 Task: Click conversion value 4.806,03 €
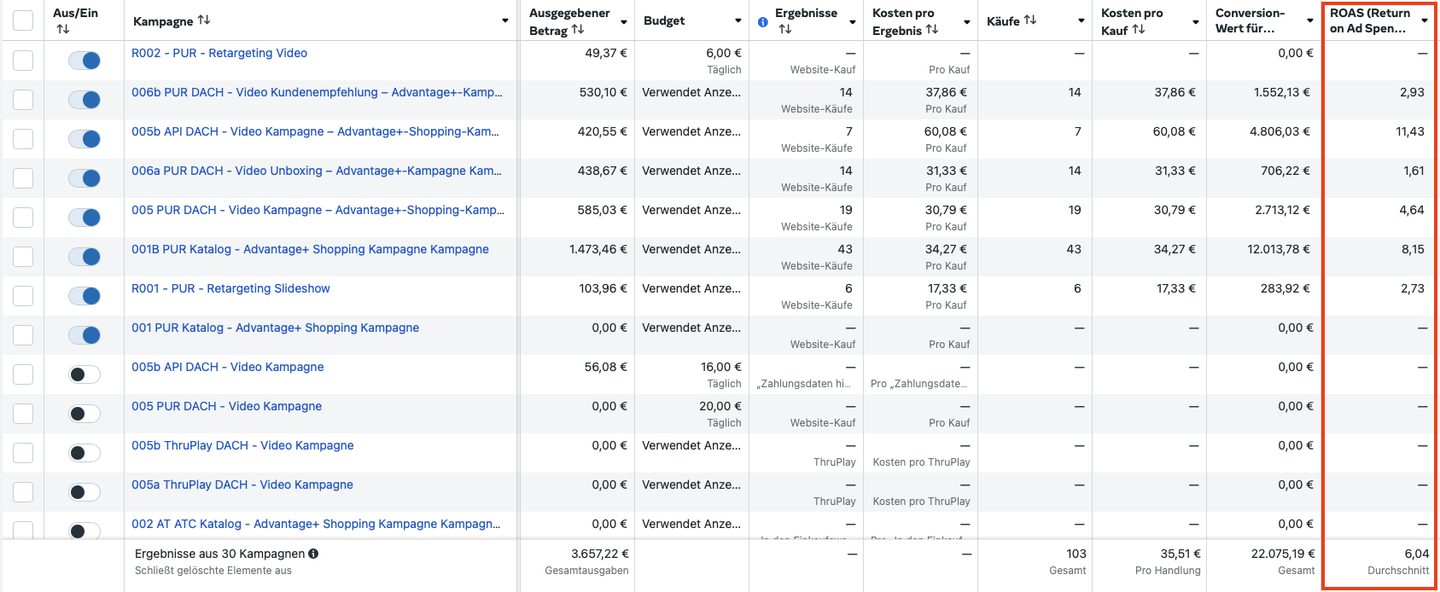tap(1283, 131)
